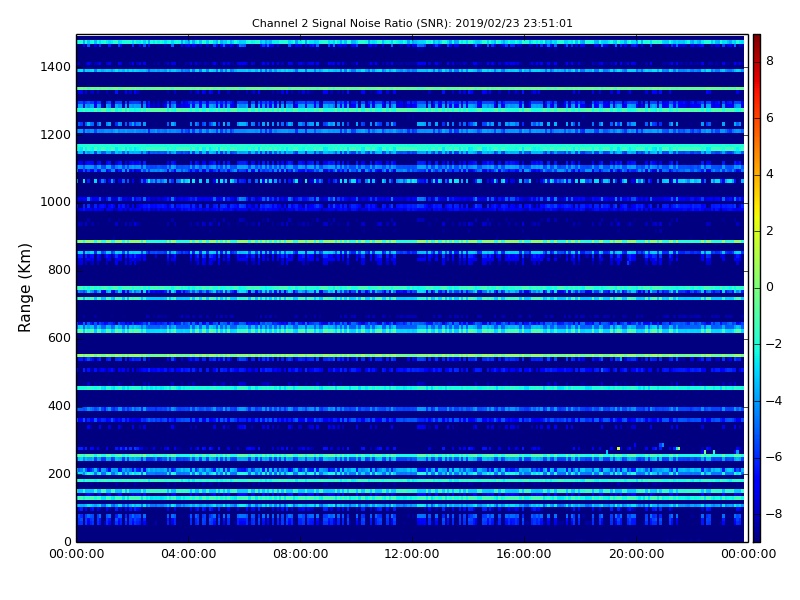Click the colorbar tick label -8

pos(773,514)
